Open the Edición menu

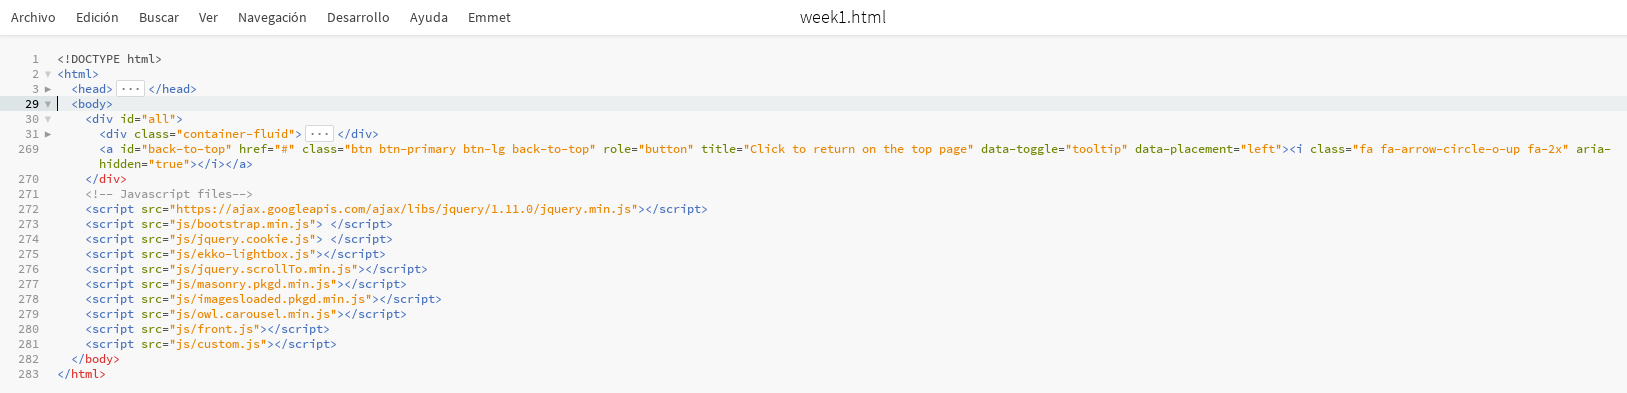point(97,17)
